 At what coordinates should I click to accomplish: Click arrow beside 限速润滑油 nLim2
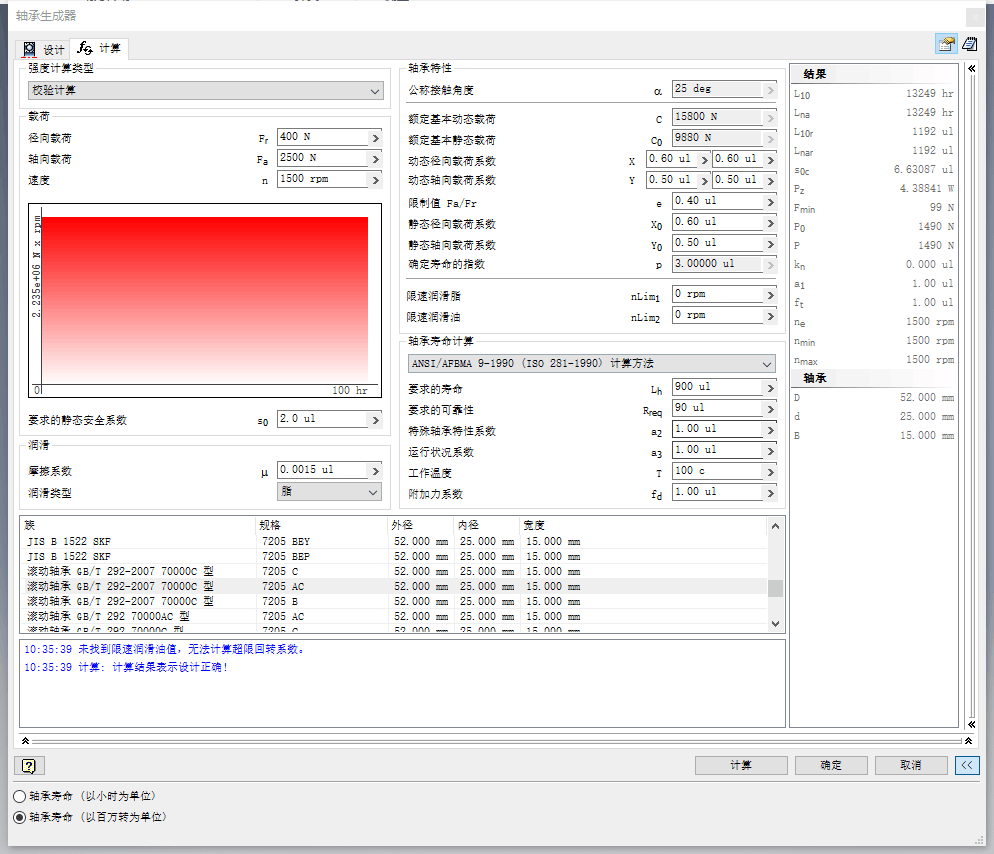click(771, 316)
